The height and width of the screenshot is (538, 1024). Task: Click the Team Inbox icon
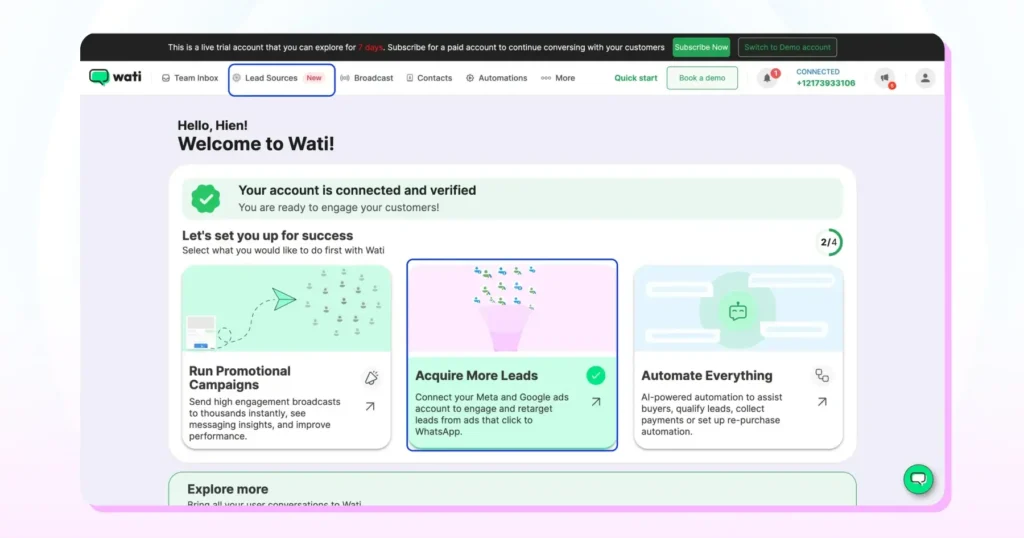(x=166, y=78)
